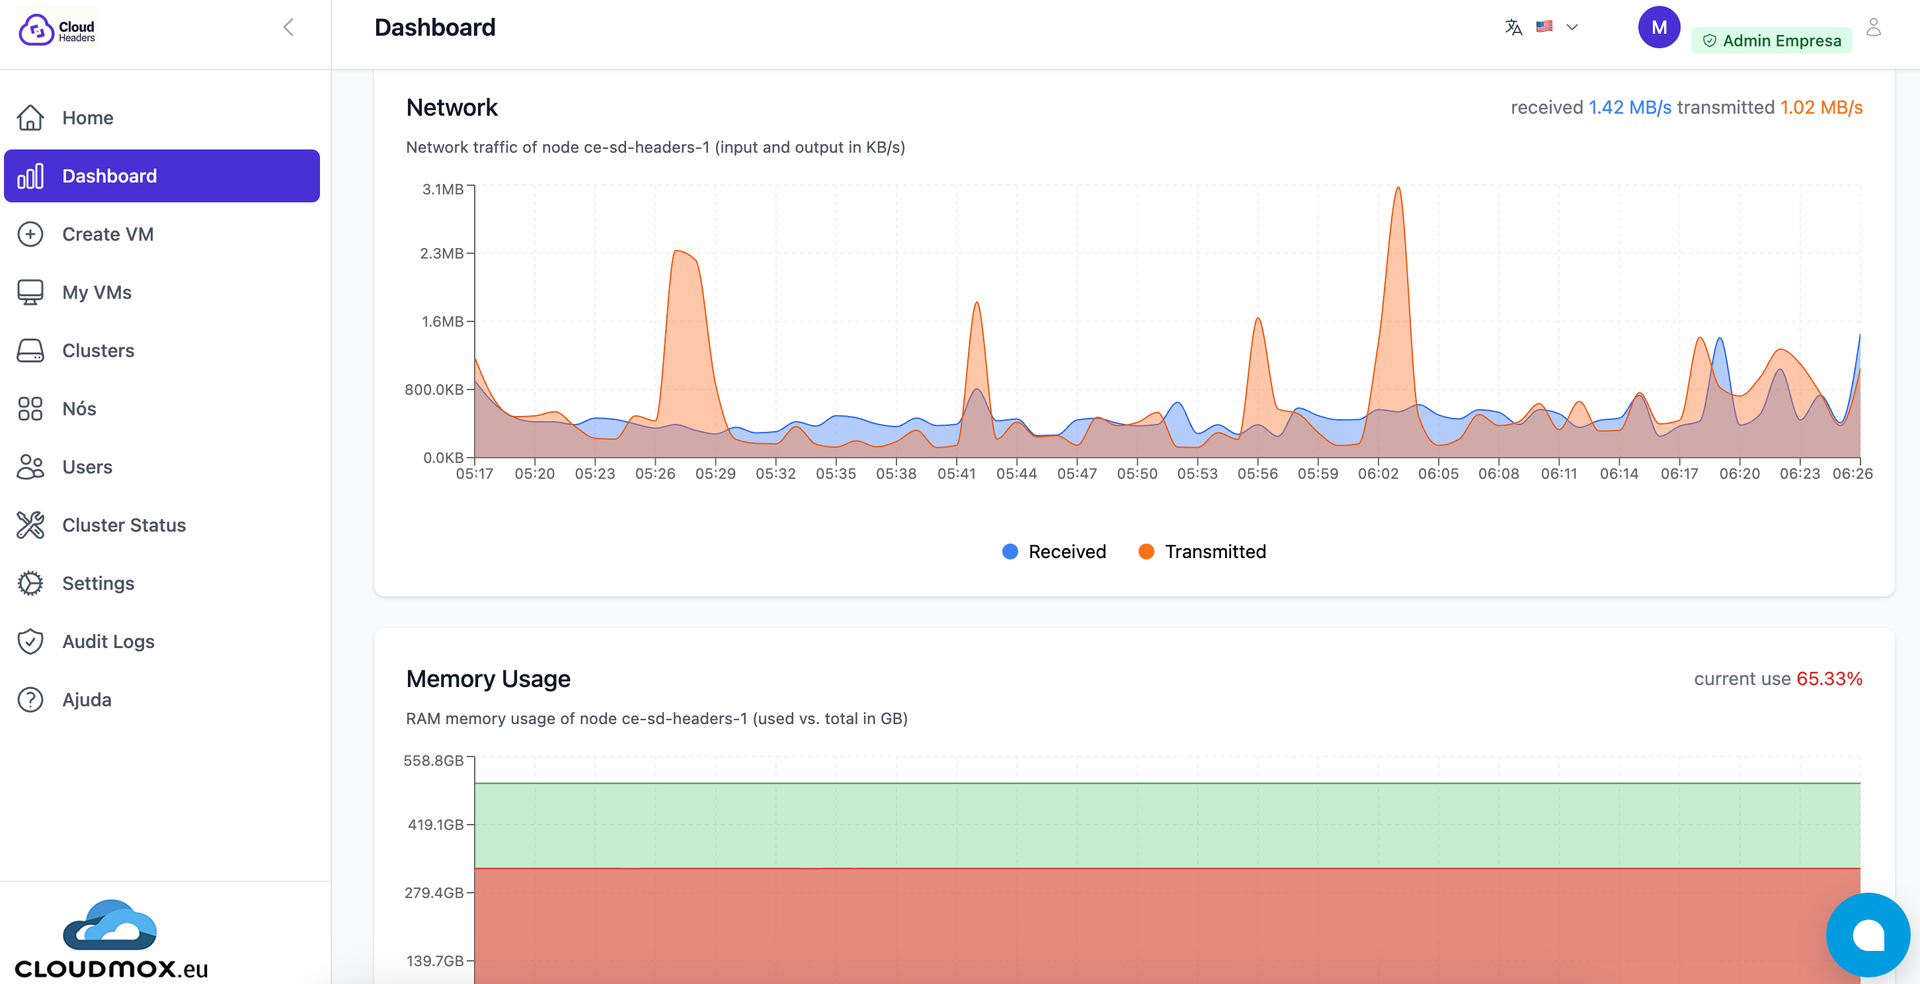The width and height of the screenshot is (1920, 984).
Task: Hide network received data via legend marker
Action: click(x=1010, y=551)
